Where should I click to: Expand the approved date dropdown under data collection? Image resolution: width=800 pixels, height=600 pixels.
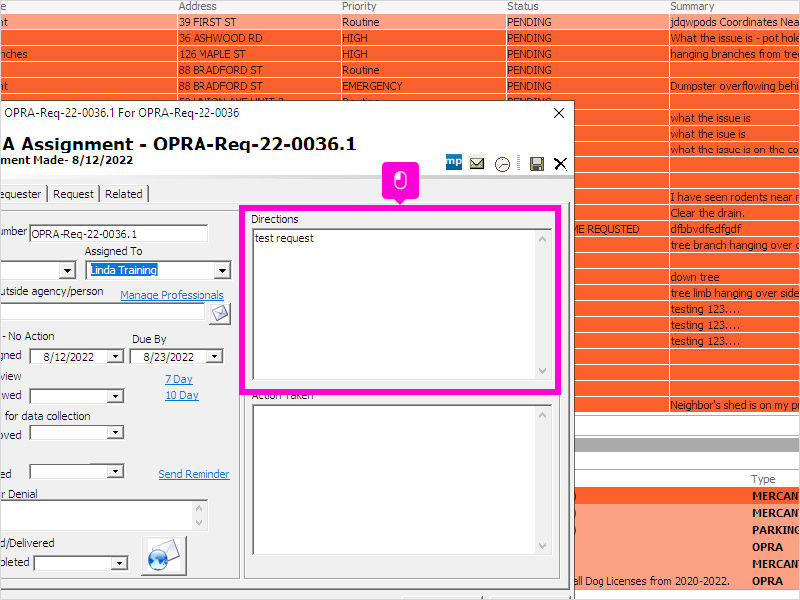(115, 433)
